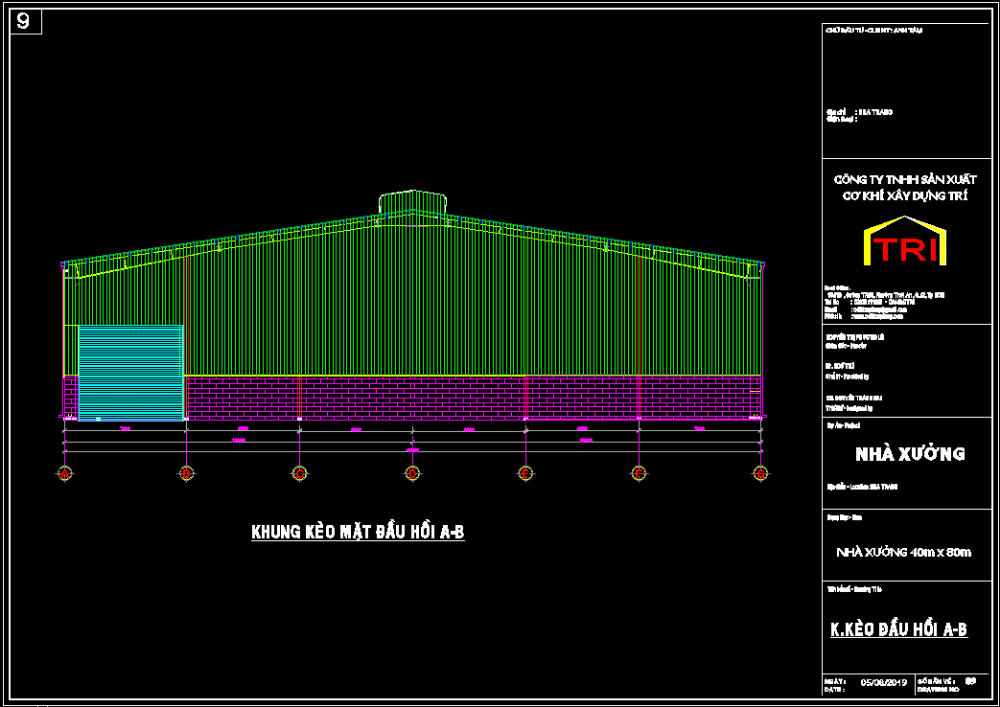Click the date value 05/08/2019
This screenshot has height=707, width=1000.
pos(883,683)
